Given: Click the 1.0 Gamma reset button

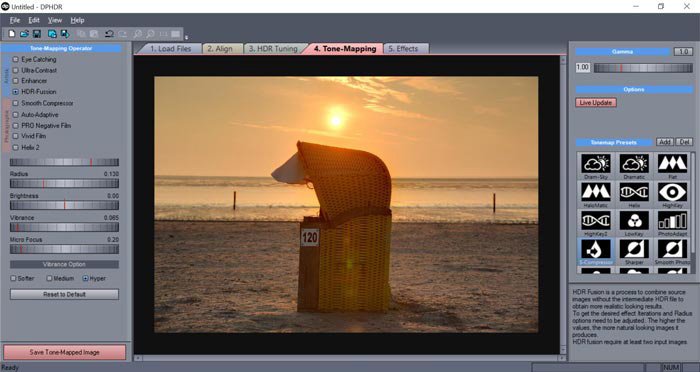Looking at the screenshot, I should (x=683, y=51).
